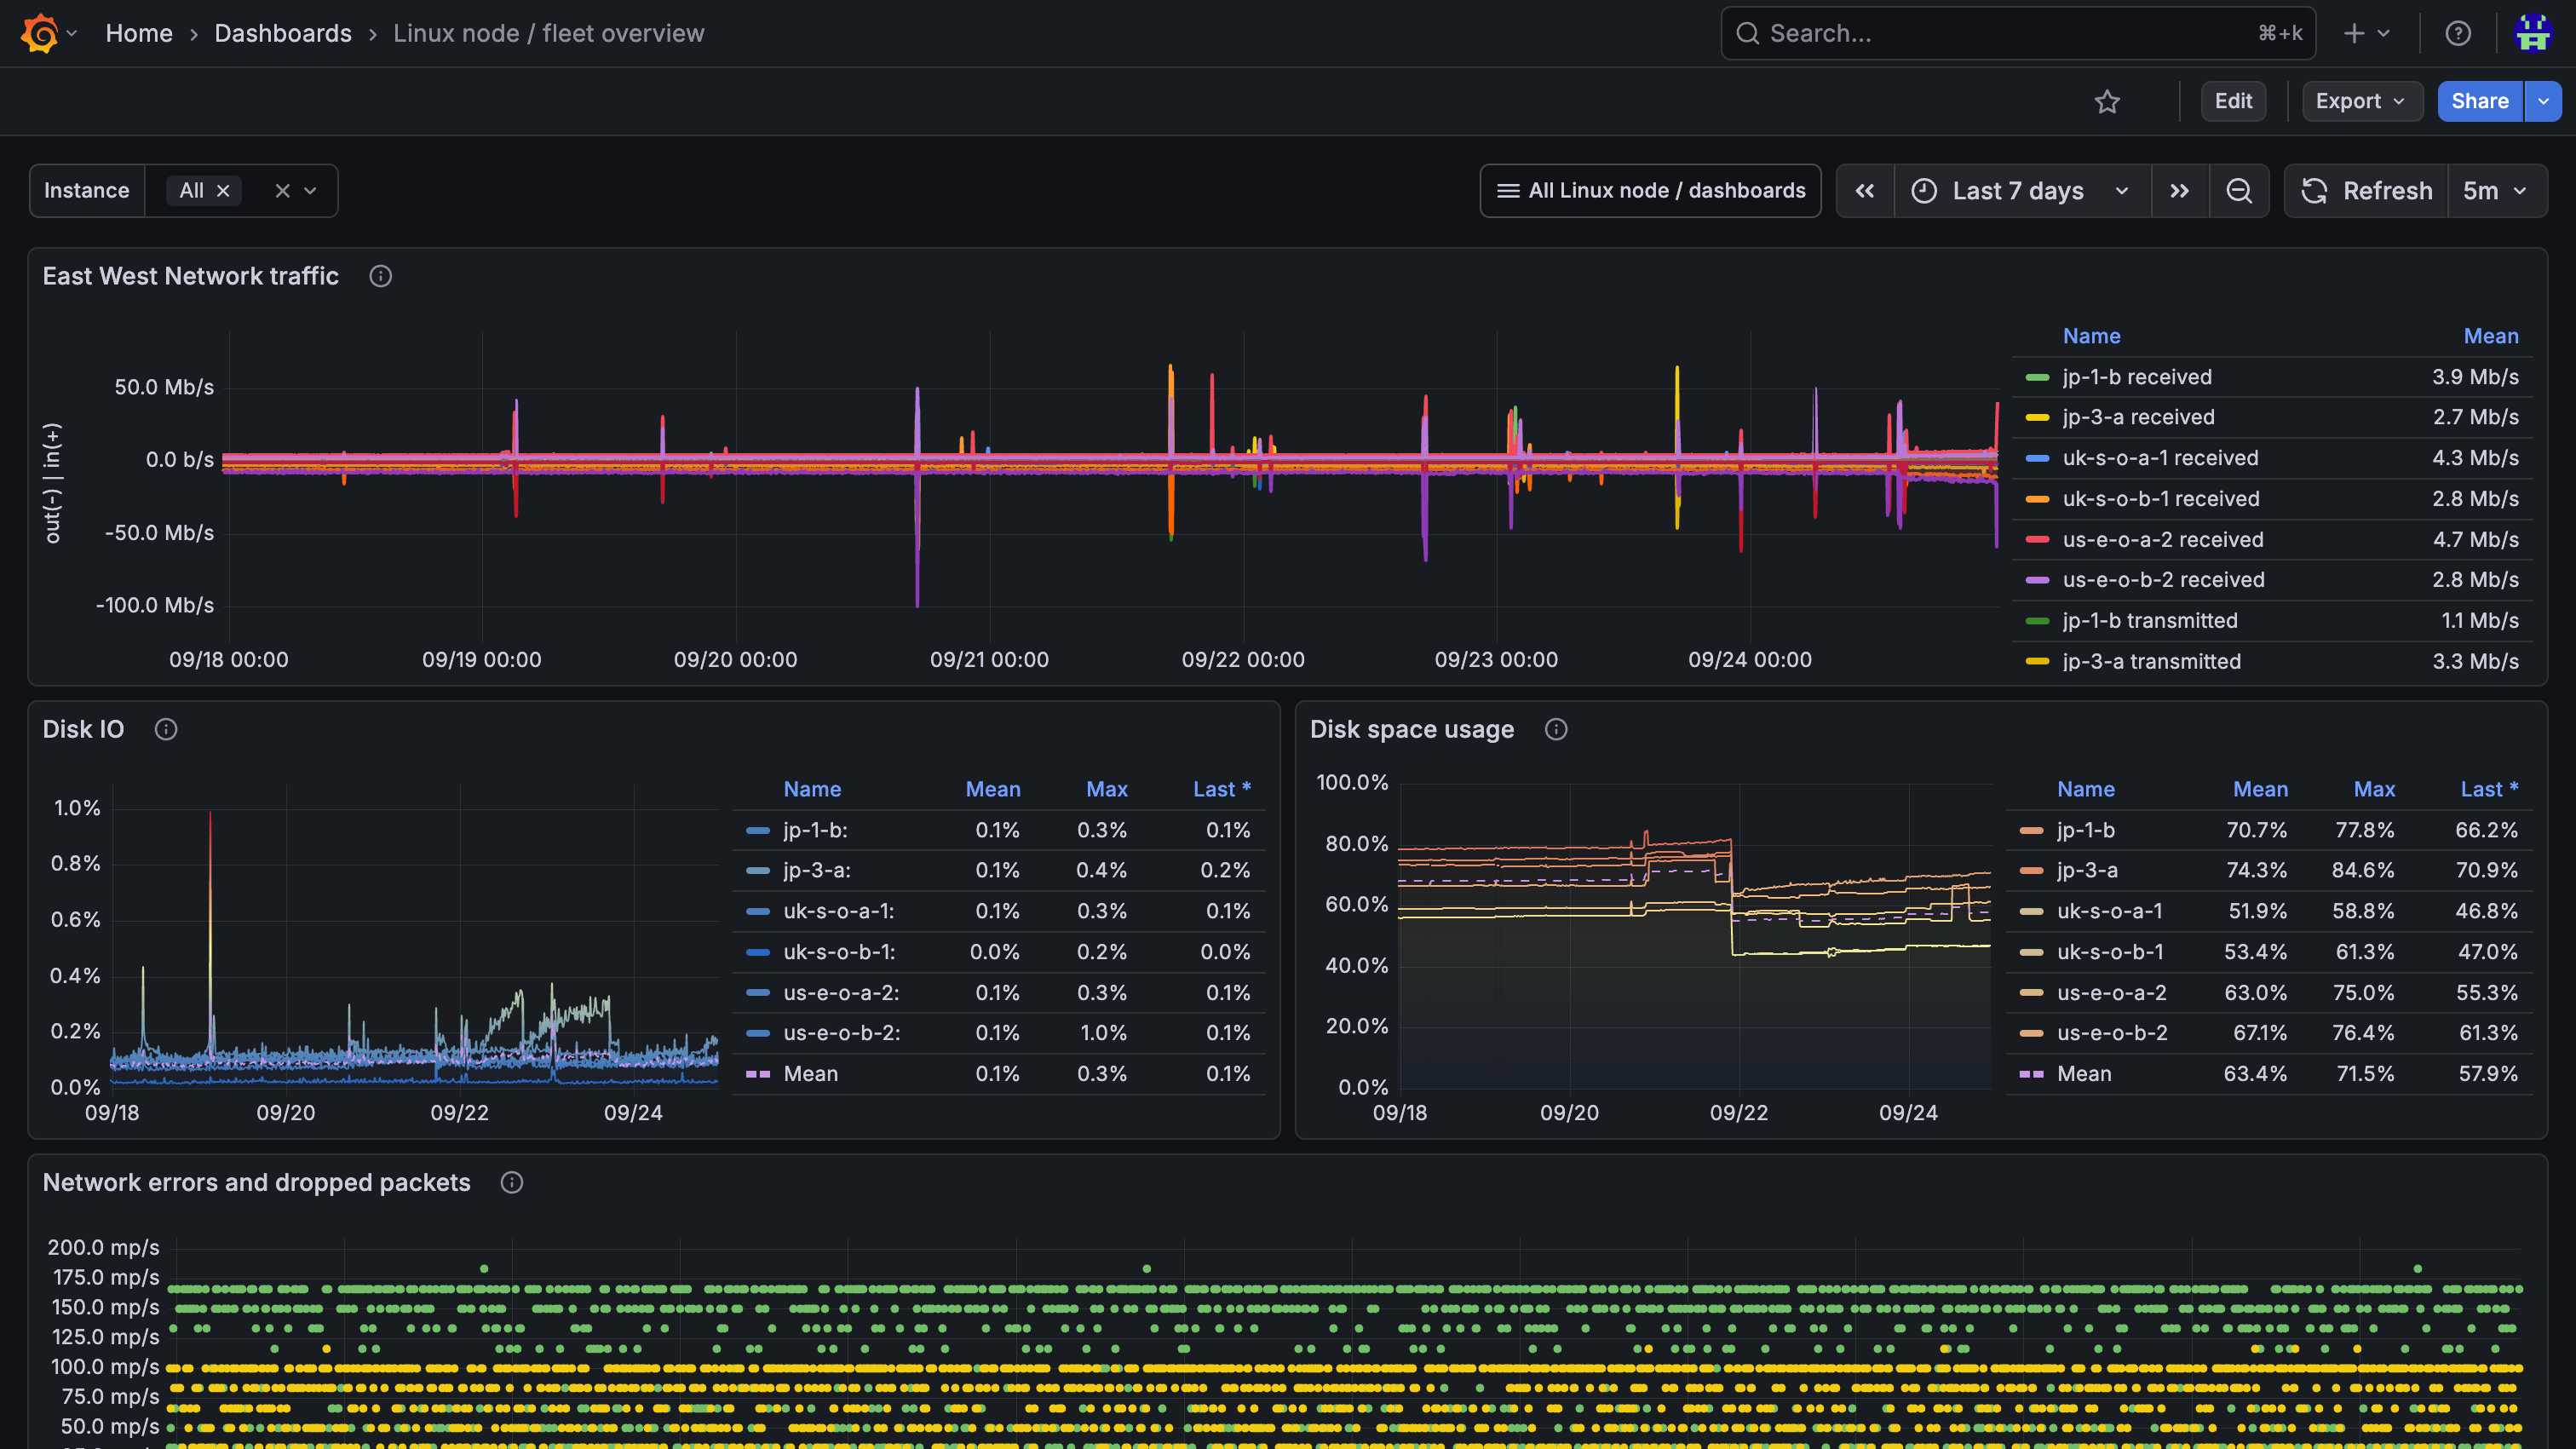
Task: Zoom out the time range
Action: click(2239, 191)
